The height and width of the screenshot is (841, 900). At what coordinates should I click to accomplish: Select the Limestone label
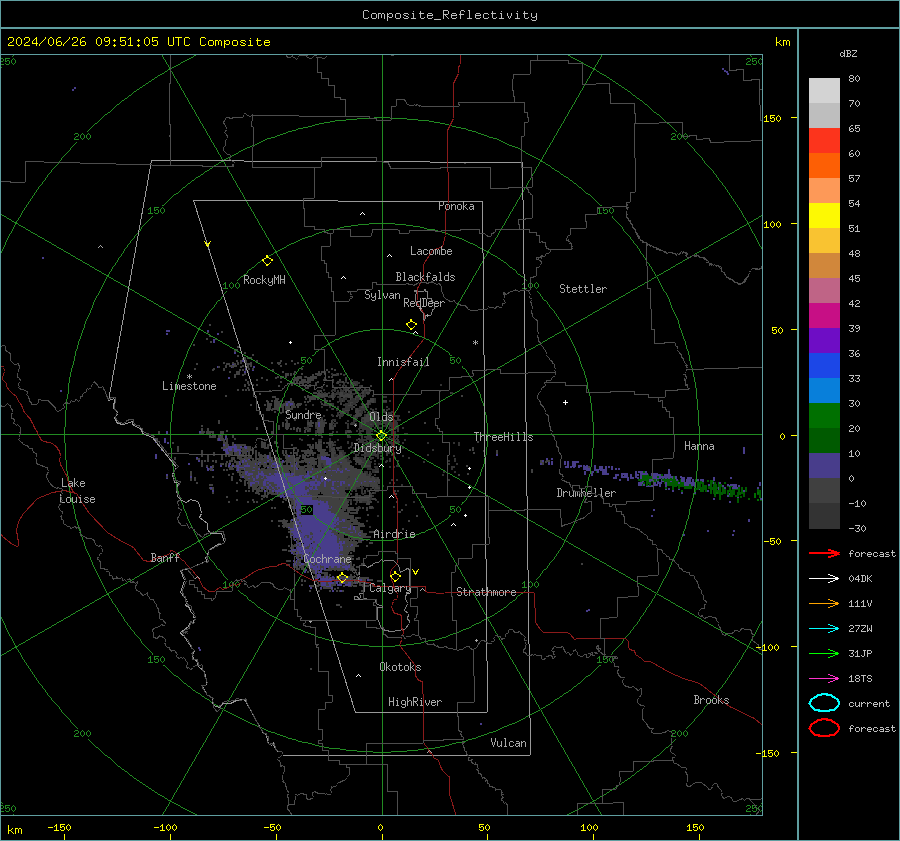point(189,386)
